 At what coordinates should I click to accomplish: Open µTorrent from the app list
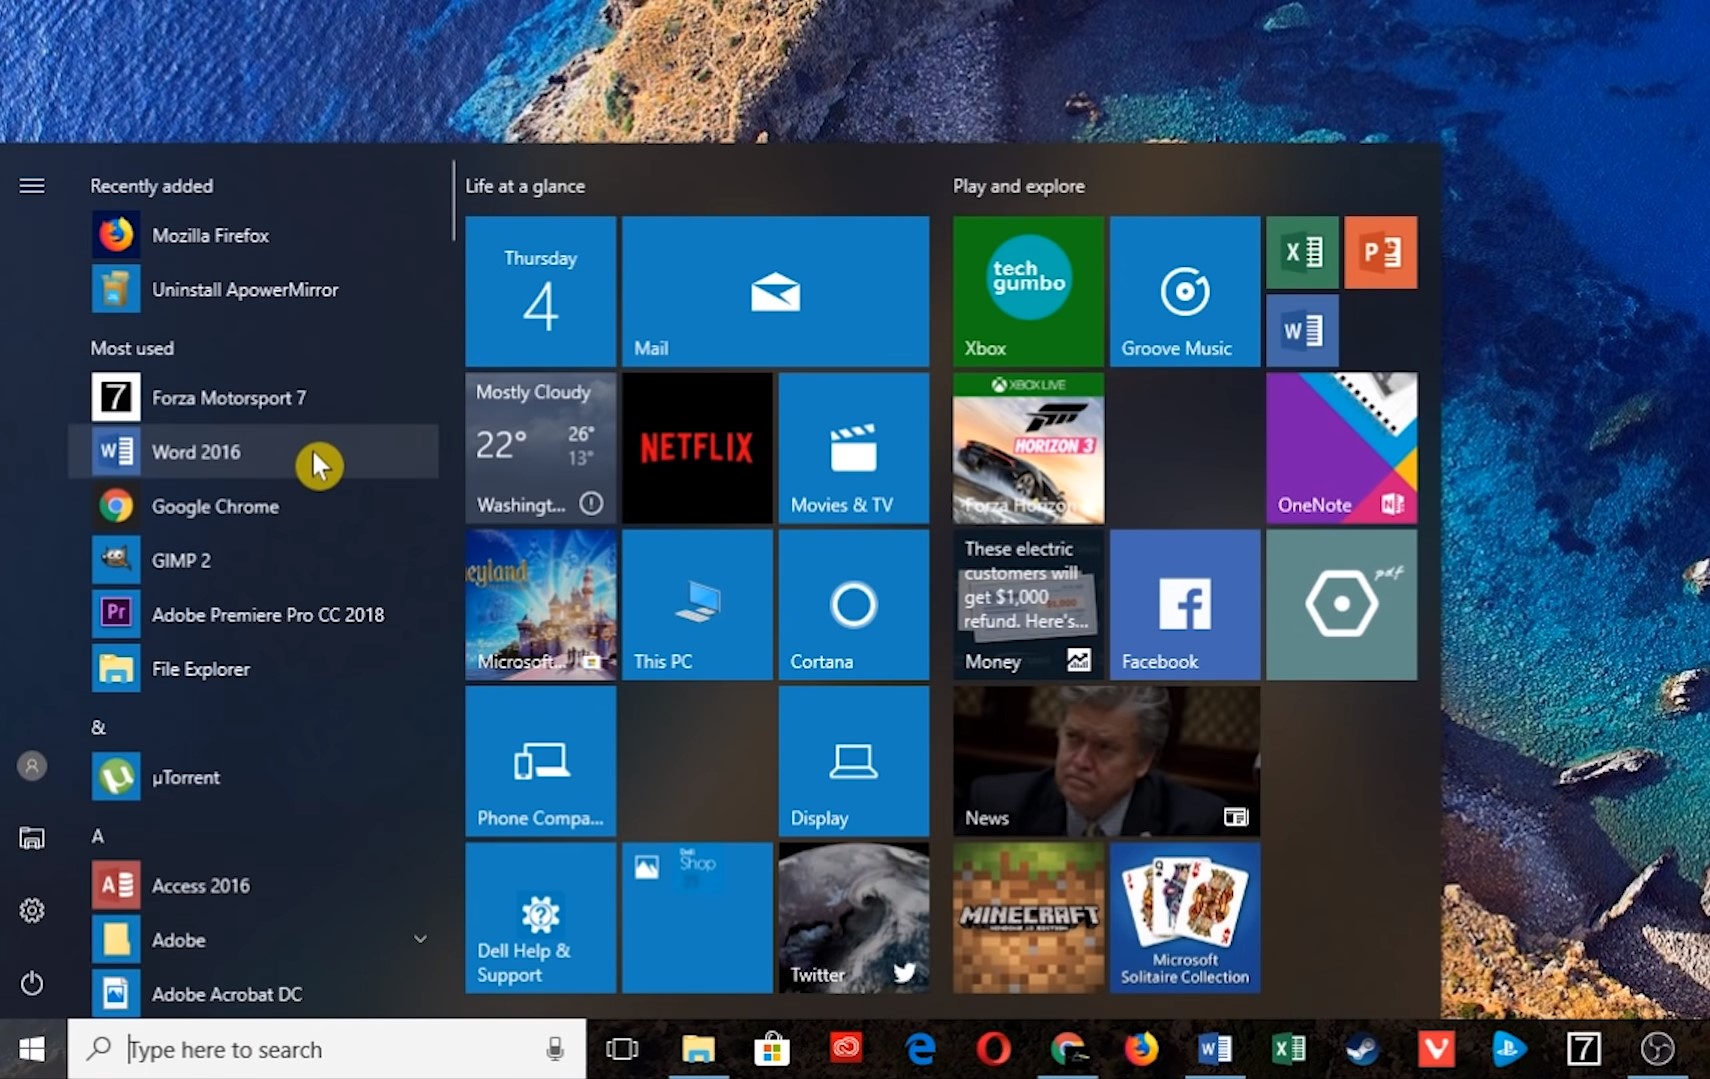click(x=185, y=777)
